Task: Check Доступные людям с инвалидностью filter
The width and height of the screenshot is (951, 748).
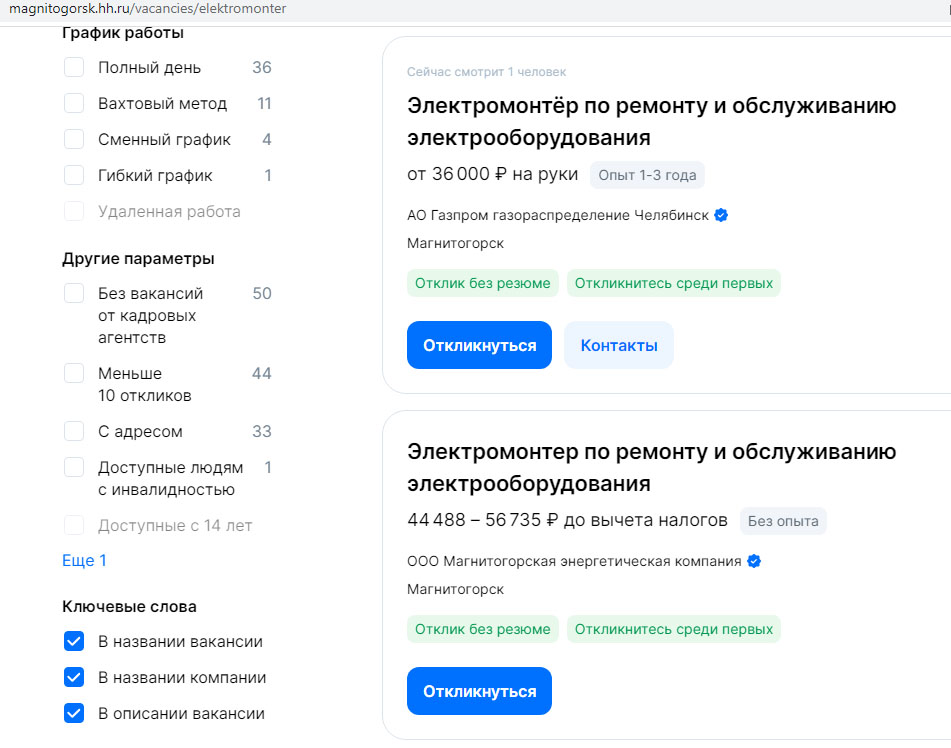Action: coord(74,468)
